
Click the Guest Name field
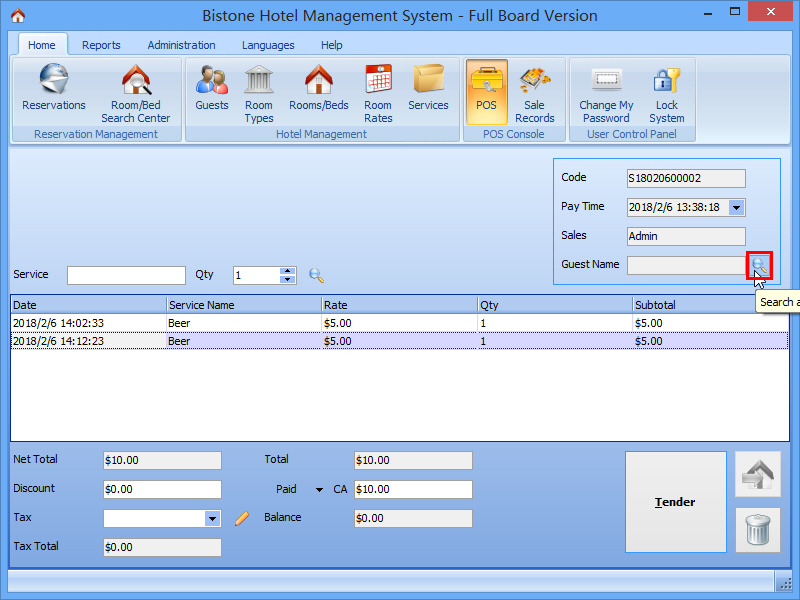[x=686, y=265]
